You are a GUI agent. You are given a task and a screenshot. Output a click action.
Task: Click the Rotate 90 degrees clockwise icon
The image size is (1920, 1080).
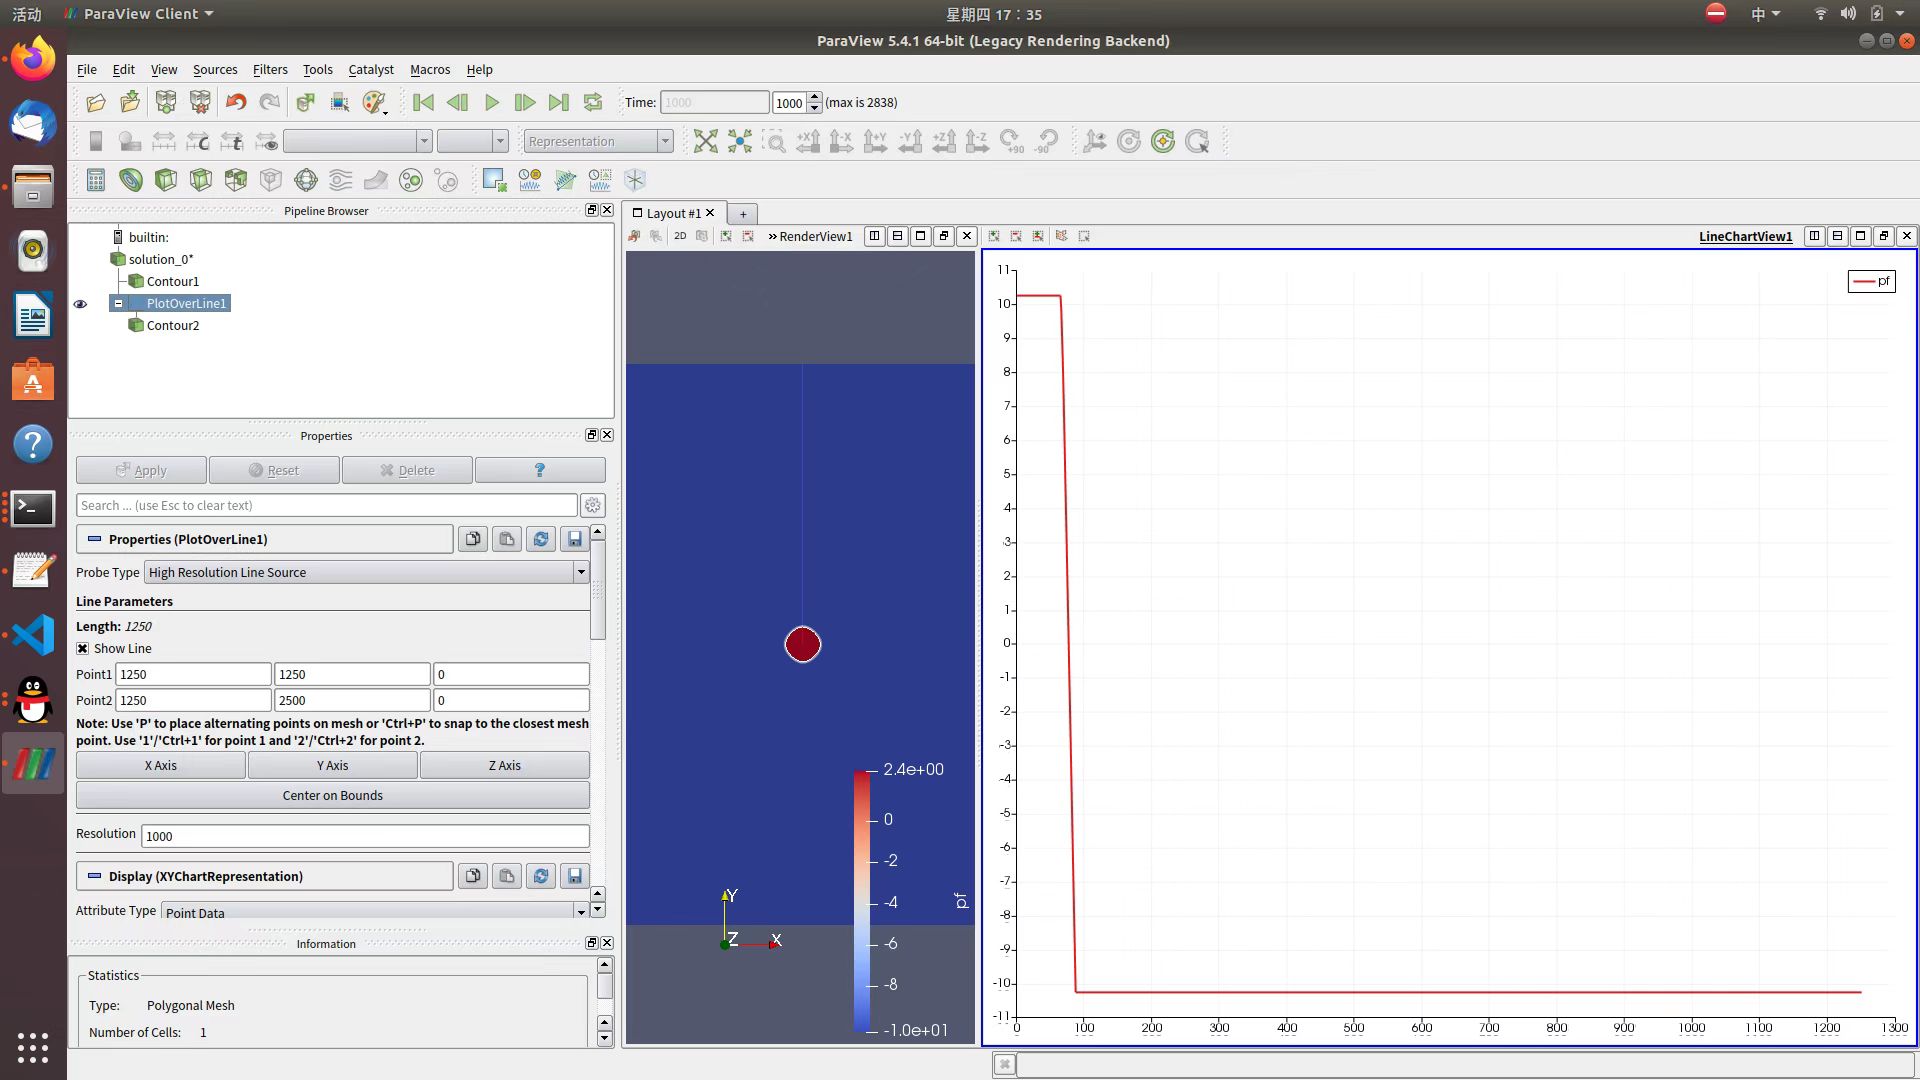click(x=1011, y=141)
